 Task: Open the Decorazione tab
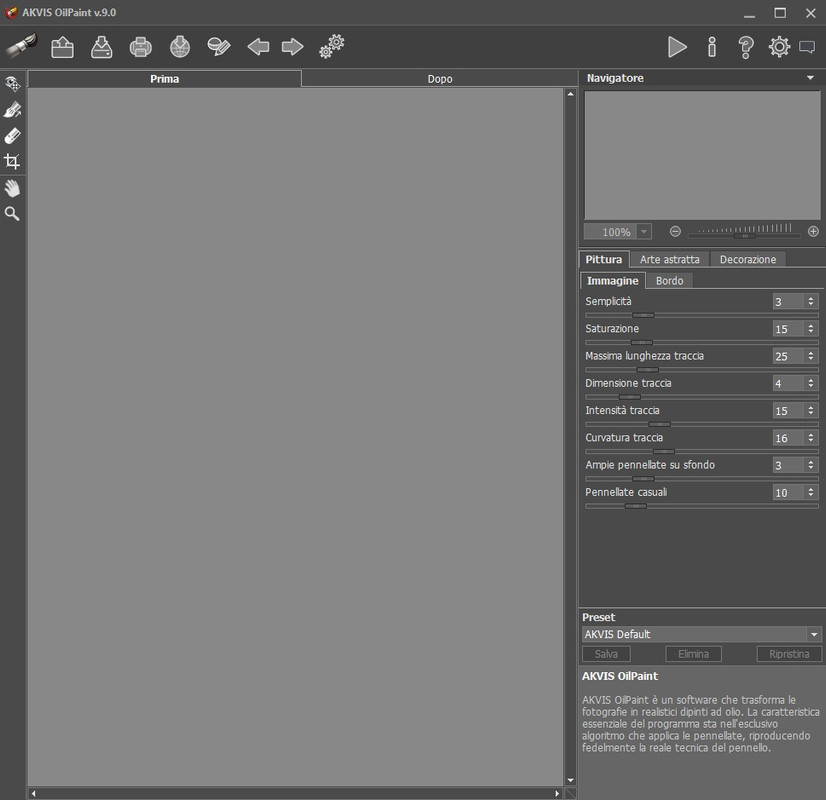point(748,259)
